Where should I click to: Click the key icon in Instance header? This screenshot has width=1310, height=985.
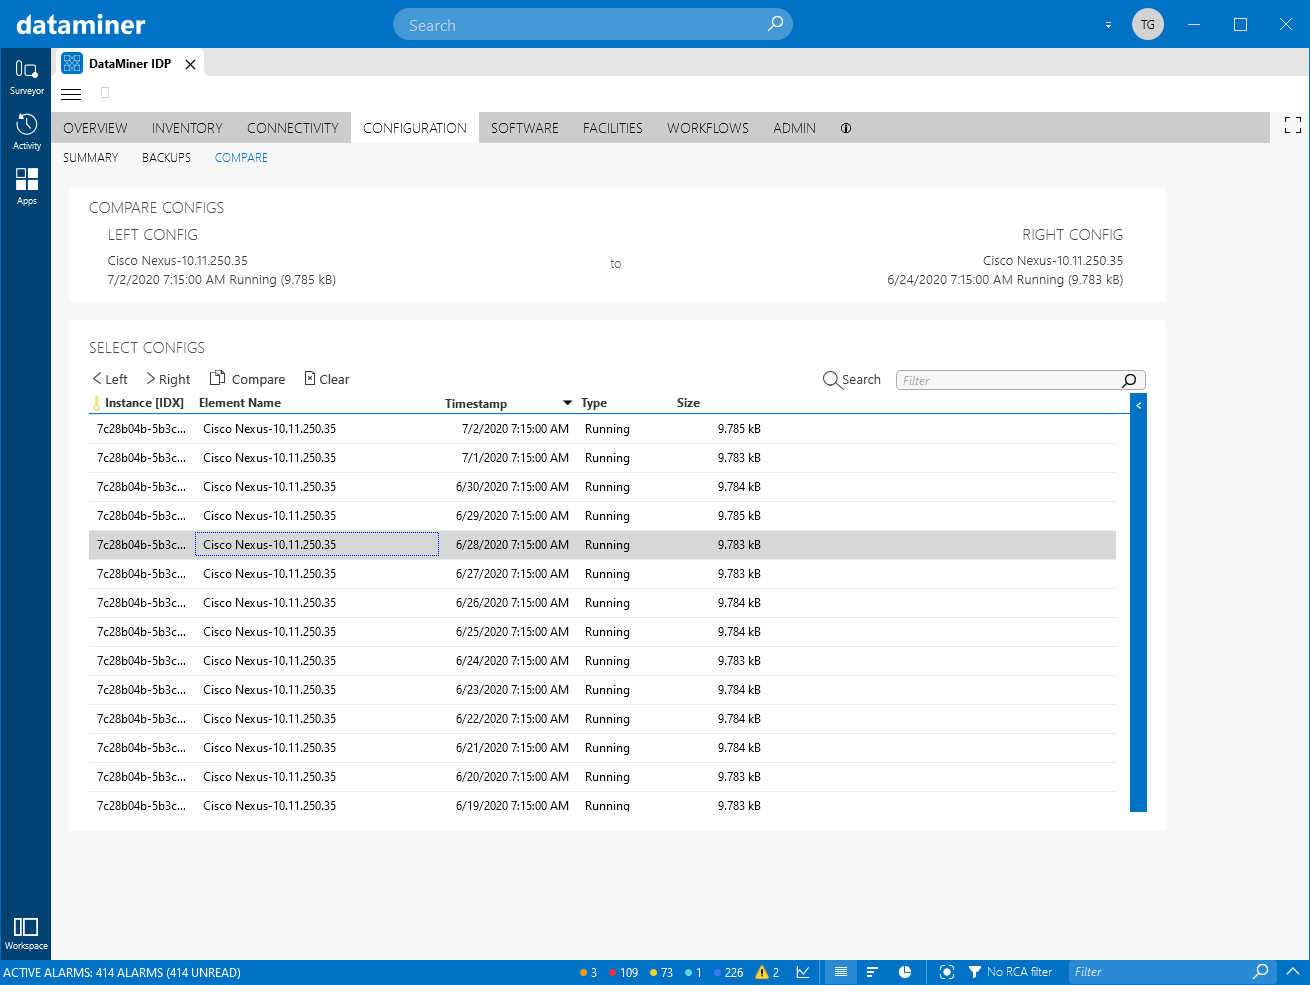96,403
